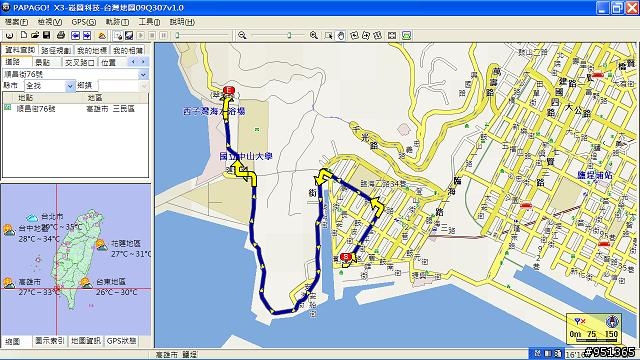Image resolution: width=640 pixels, height=360 pixels.
Task: Switch to the 圖示索引 bottom tab
Action: click(50, 341)
